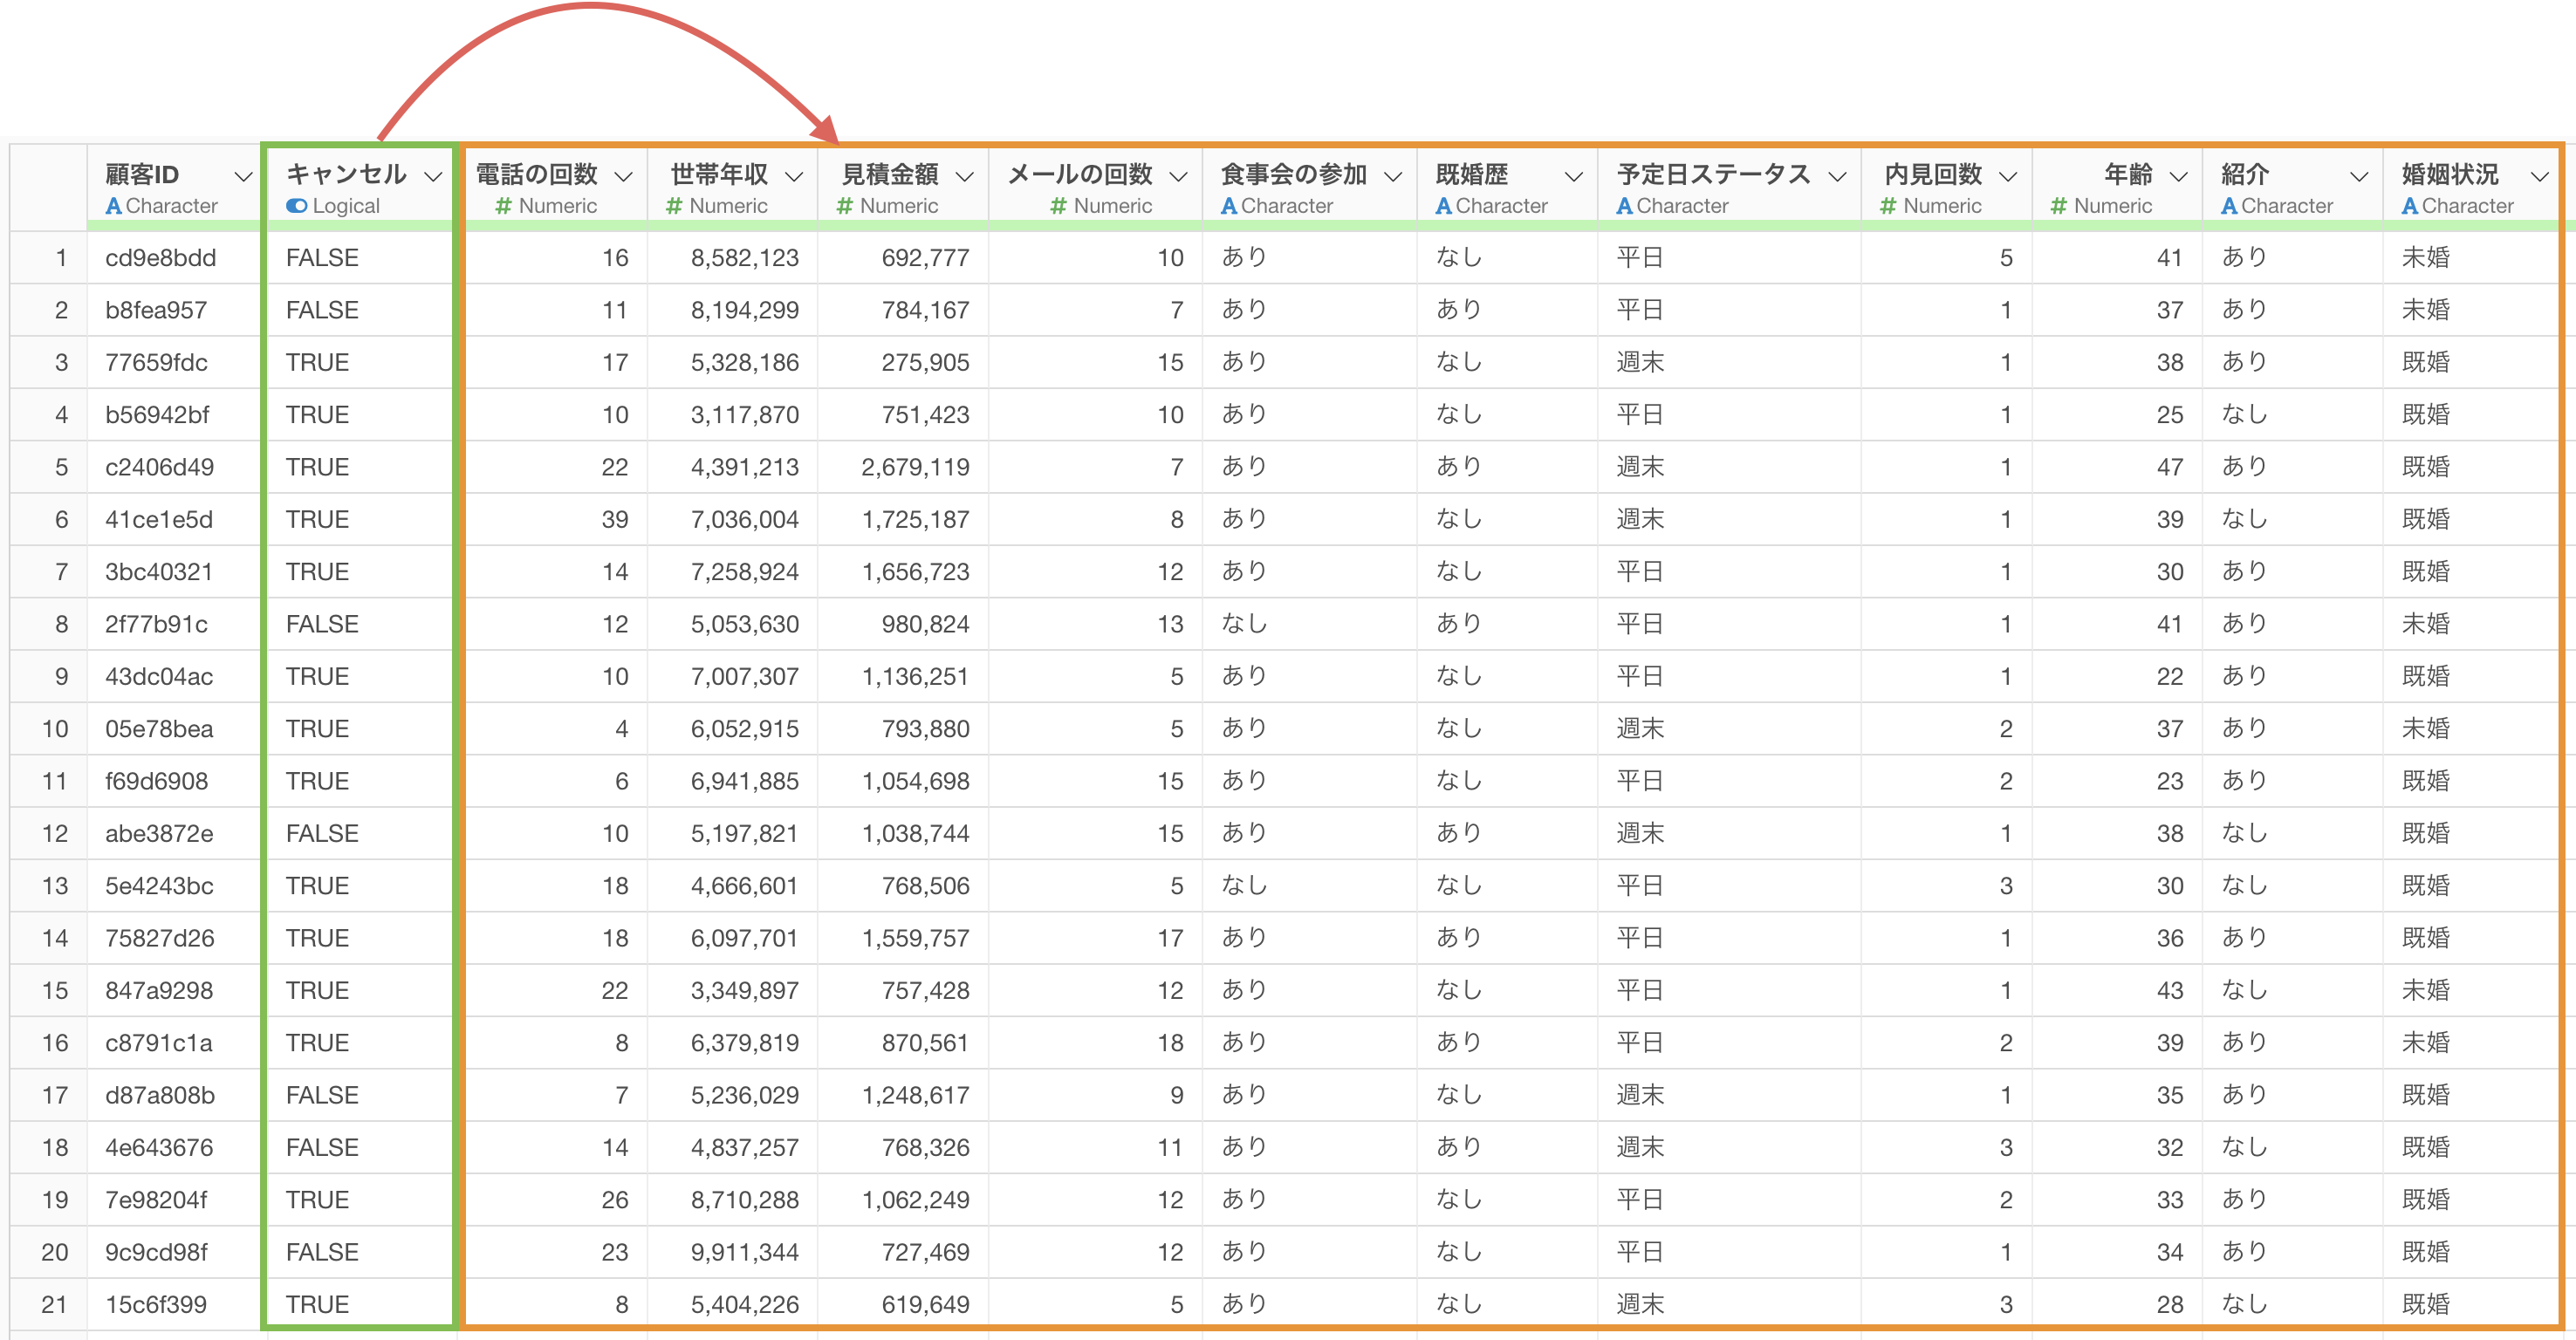The image size is (2576, 1340).
Task: Click the Numeric hash icon under 年齢
Action: pos(2058,206)
